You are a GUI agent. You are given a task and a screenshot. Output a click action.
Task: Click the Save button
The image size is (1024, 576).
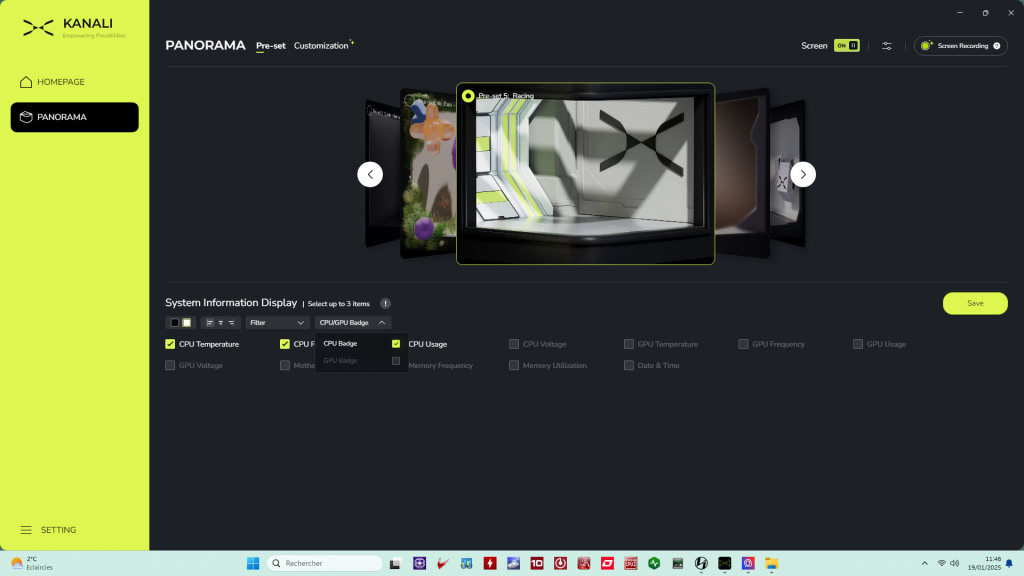pyautogui.click(x=974, y=303)
